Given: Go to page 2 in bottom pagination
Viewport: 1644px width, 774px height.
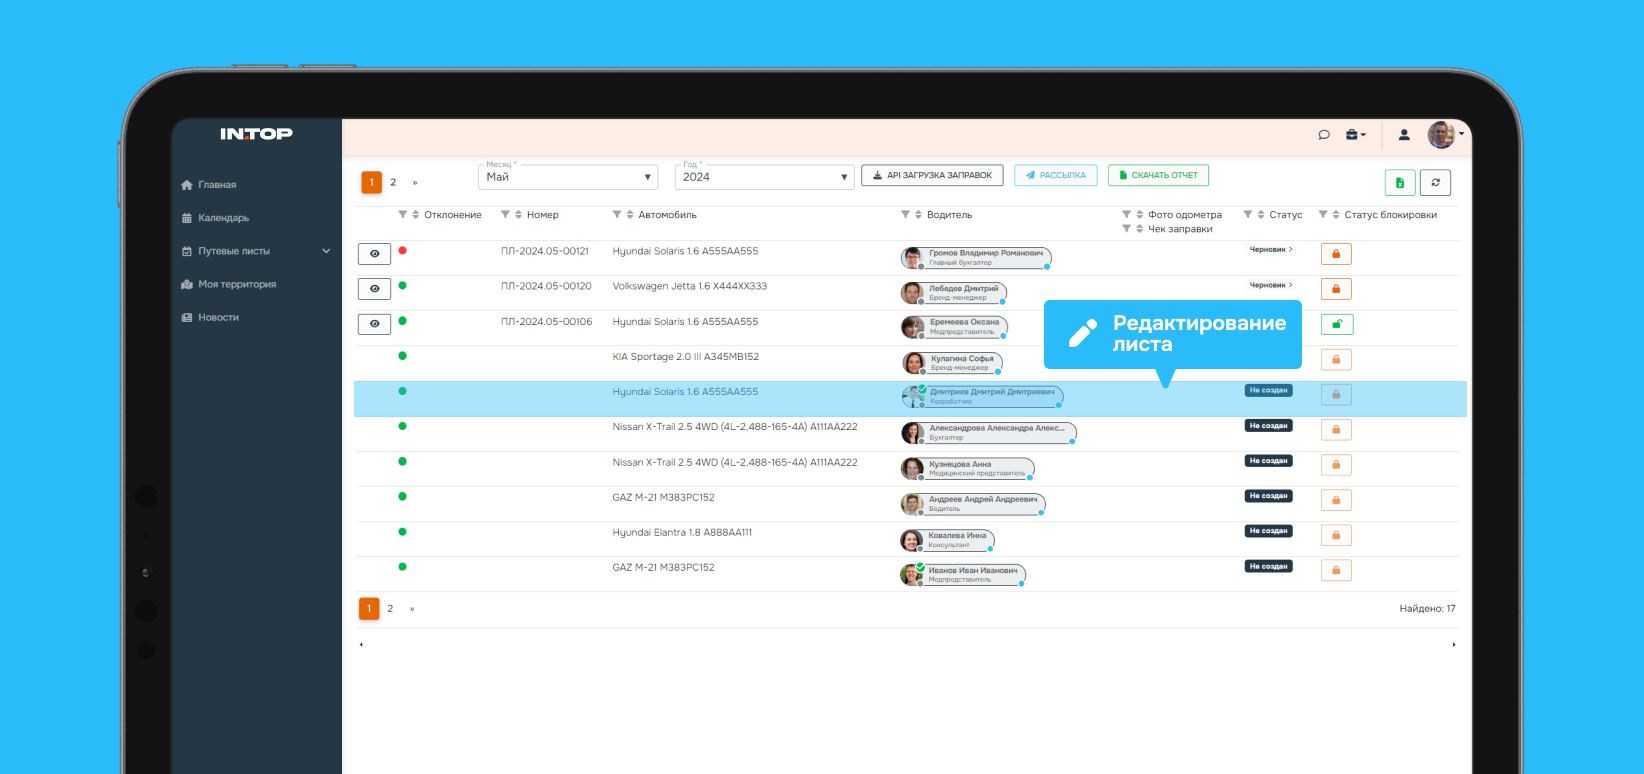Looking at the screenshot, I should coord(390,608).
